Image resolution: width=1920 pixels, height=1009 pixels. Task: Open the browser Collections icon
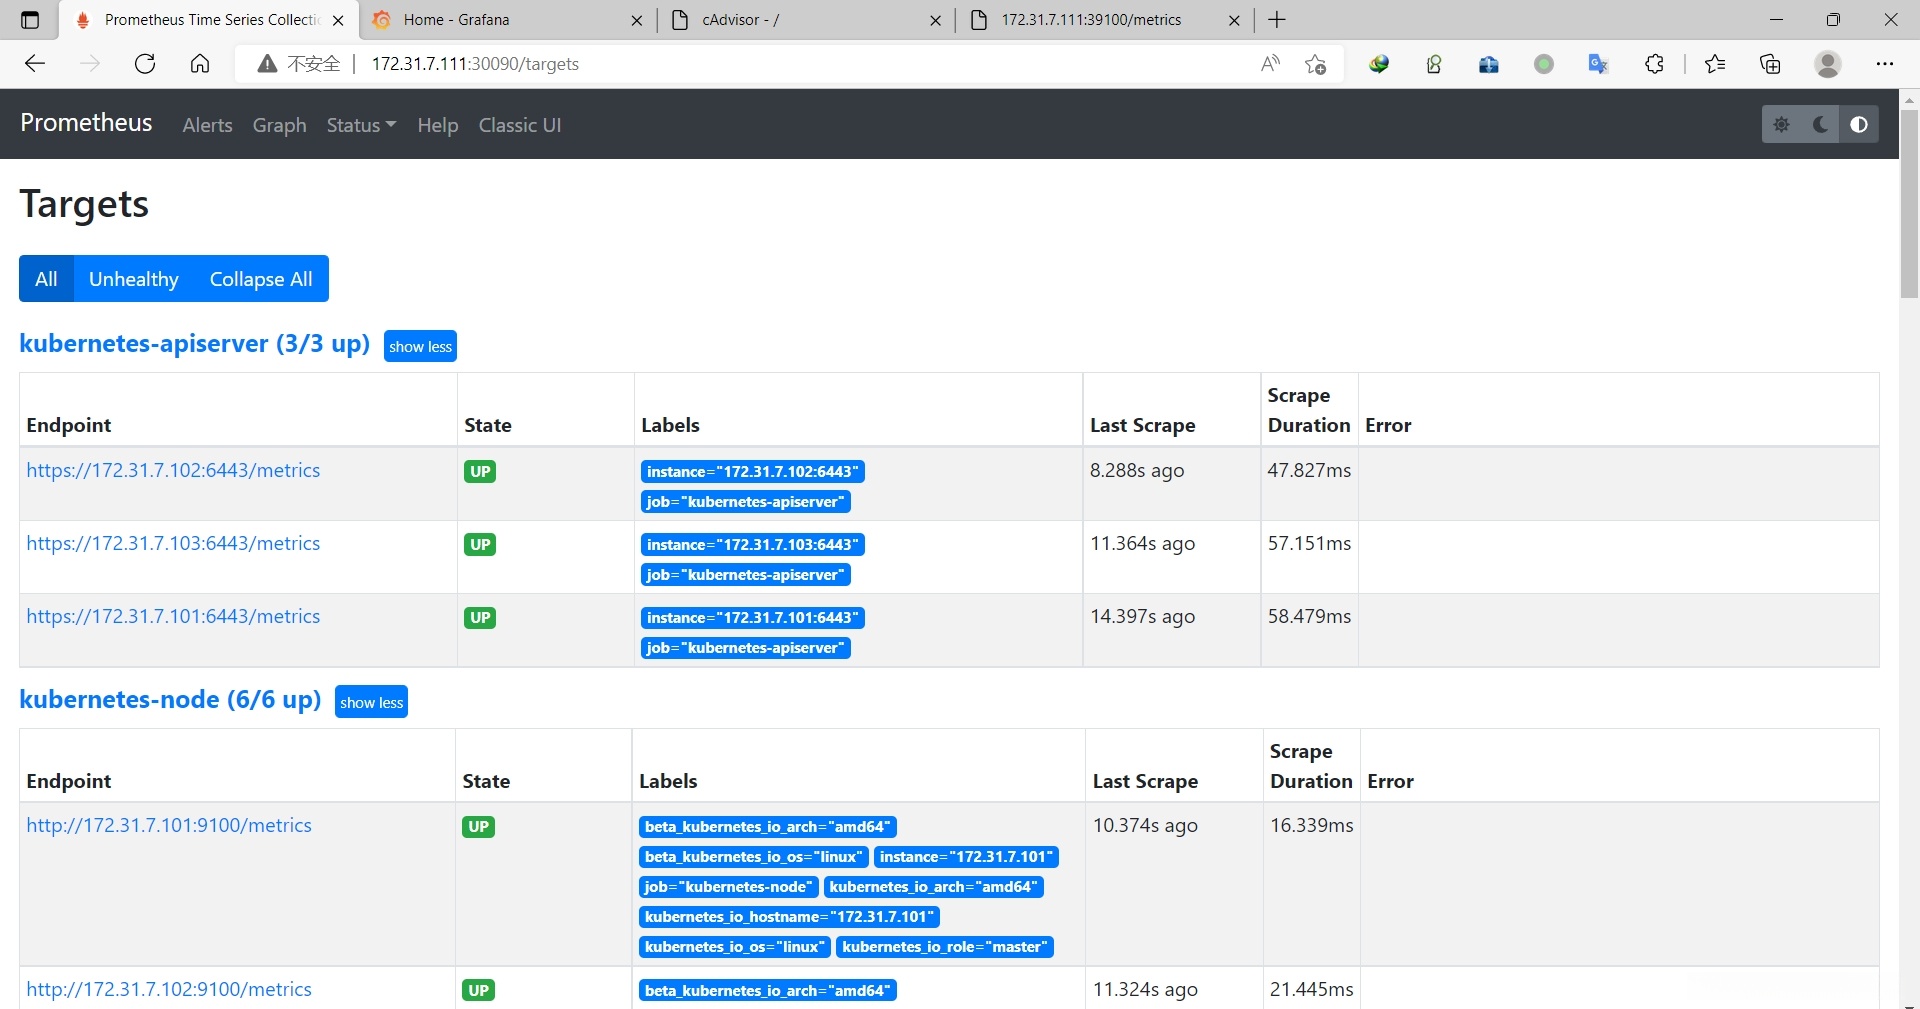[x=1770, y=64]
